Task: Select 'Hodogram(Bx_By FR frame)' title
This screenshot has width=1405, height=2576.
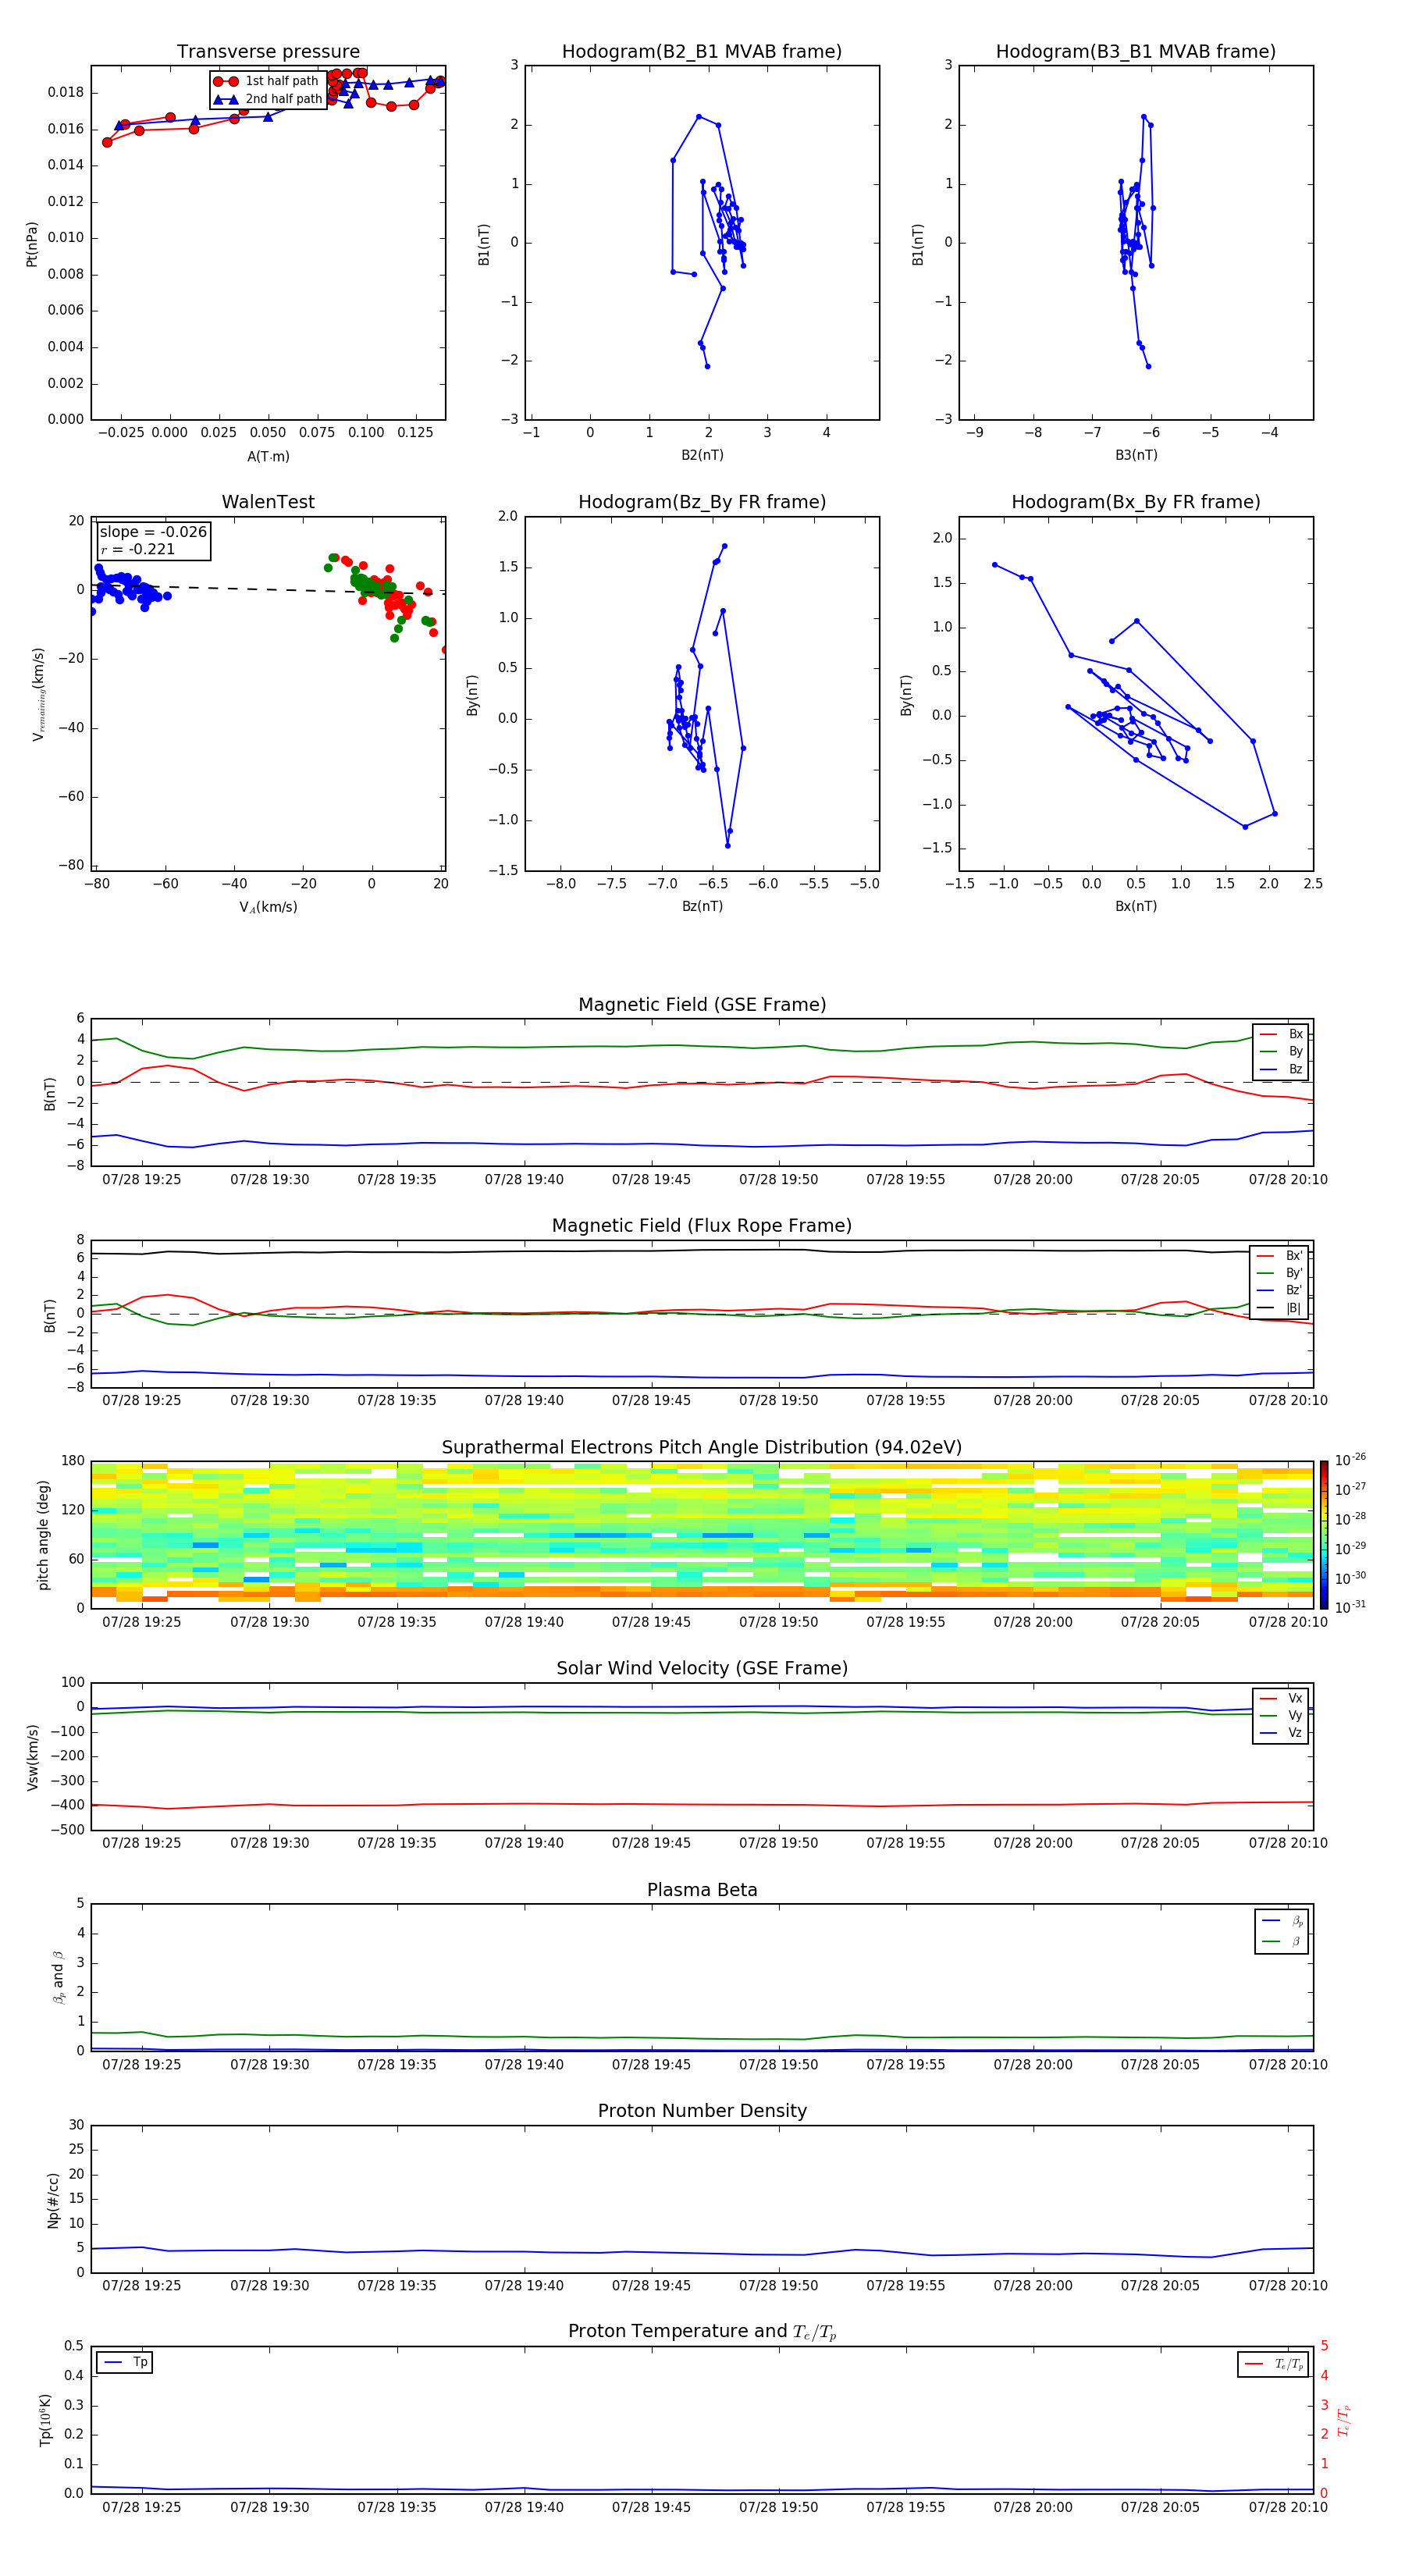Action: 1136,502
